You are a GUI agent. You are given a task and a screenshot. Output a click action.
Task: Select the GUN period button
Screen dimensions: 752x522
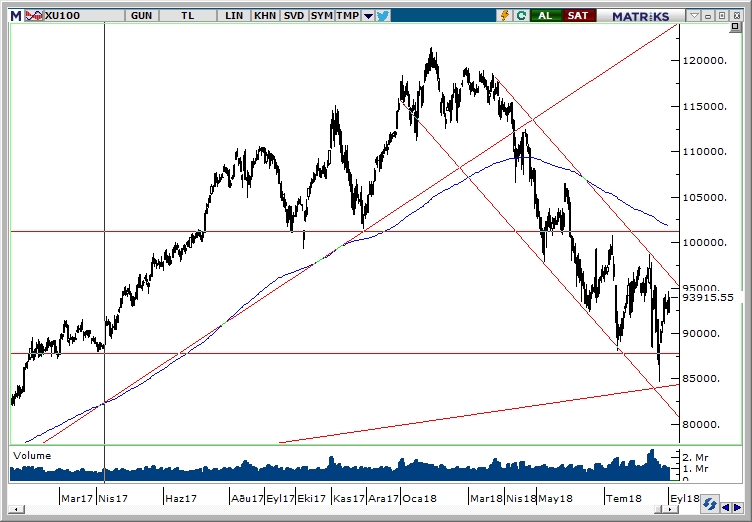coord(141,16)
